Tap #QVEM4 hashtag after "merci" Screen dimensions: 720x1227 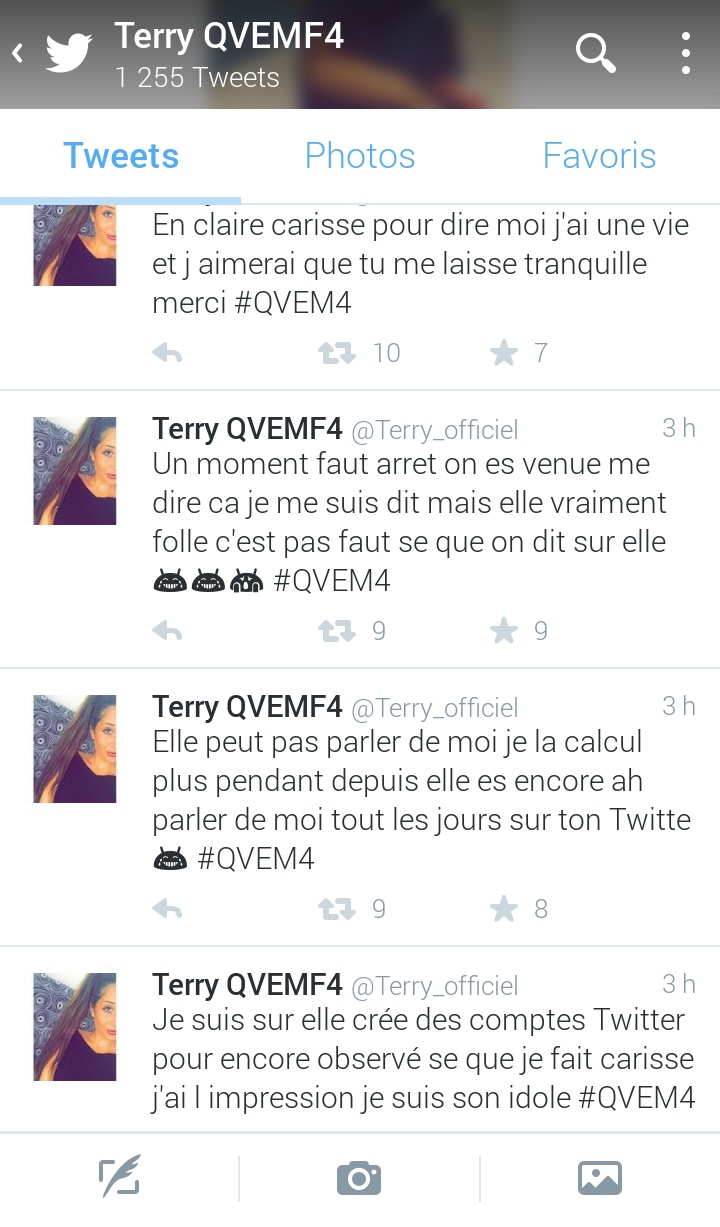[x=293, y=303]
